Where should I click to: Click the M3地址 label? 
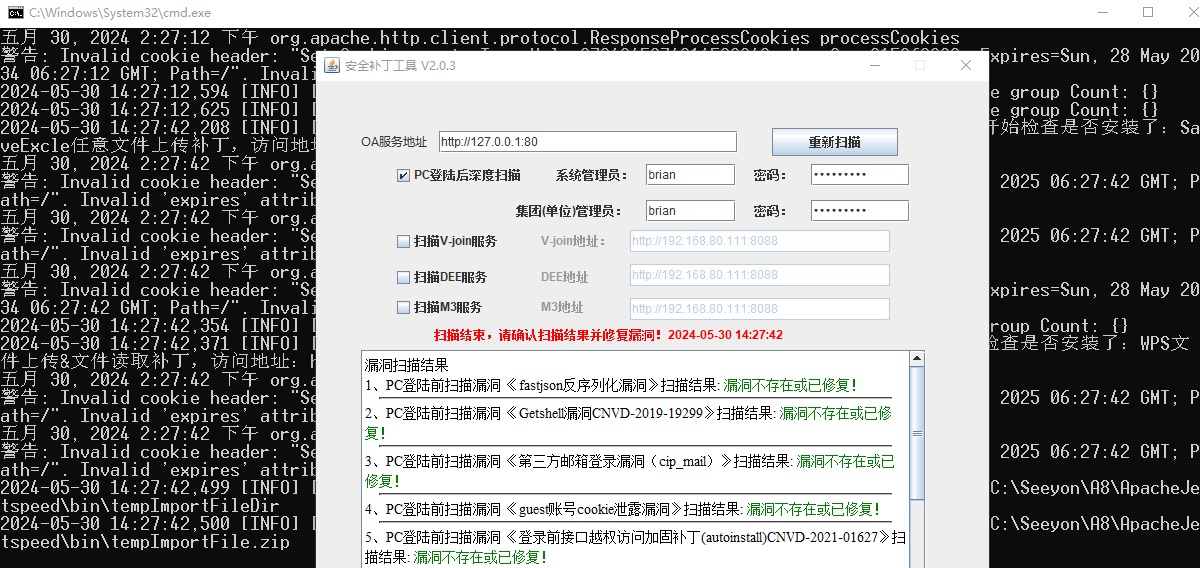point(562,307)
